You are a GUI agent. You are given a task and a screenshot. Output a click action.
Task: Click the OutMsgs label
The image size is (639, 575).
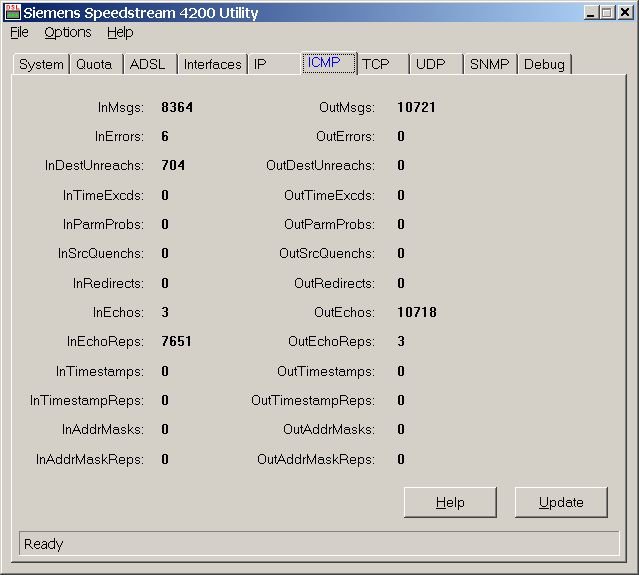tap(347, 107)
